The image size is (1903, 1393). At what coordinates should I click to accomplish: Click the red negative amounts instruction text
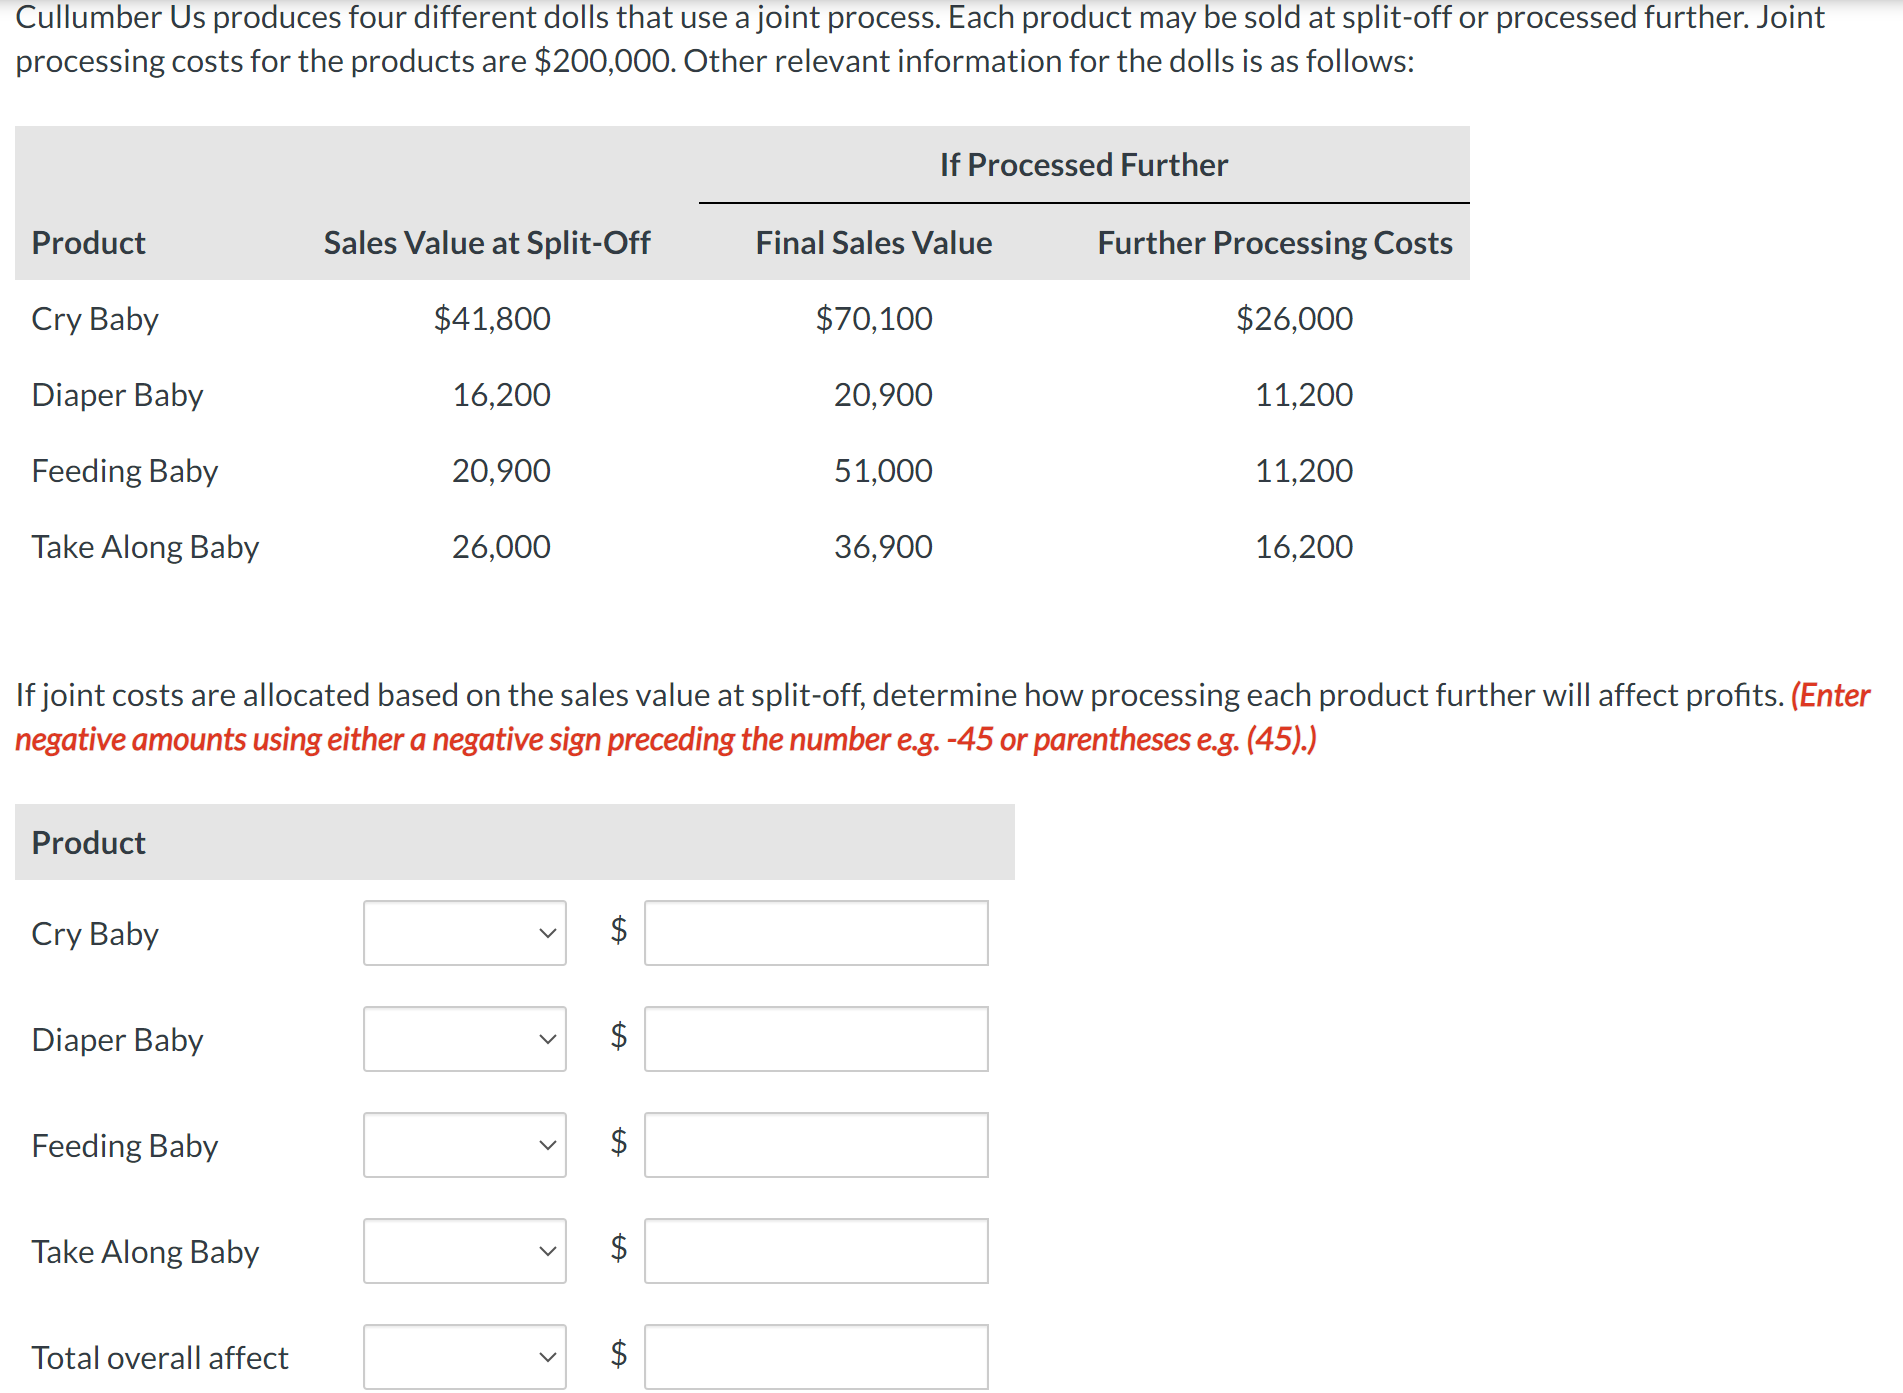pos(942,717)
